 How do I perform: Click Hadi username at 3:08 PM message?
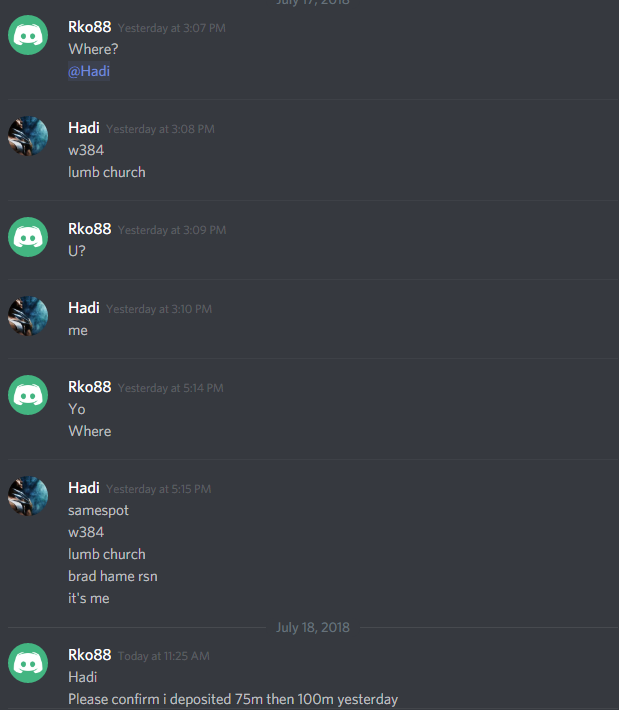point(84,128)
